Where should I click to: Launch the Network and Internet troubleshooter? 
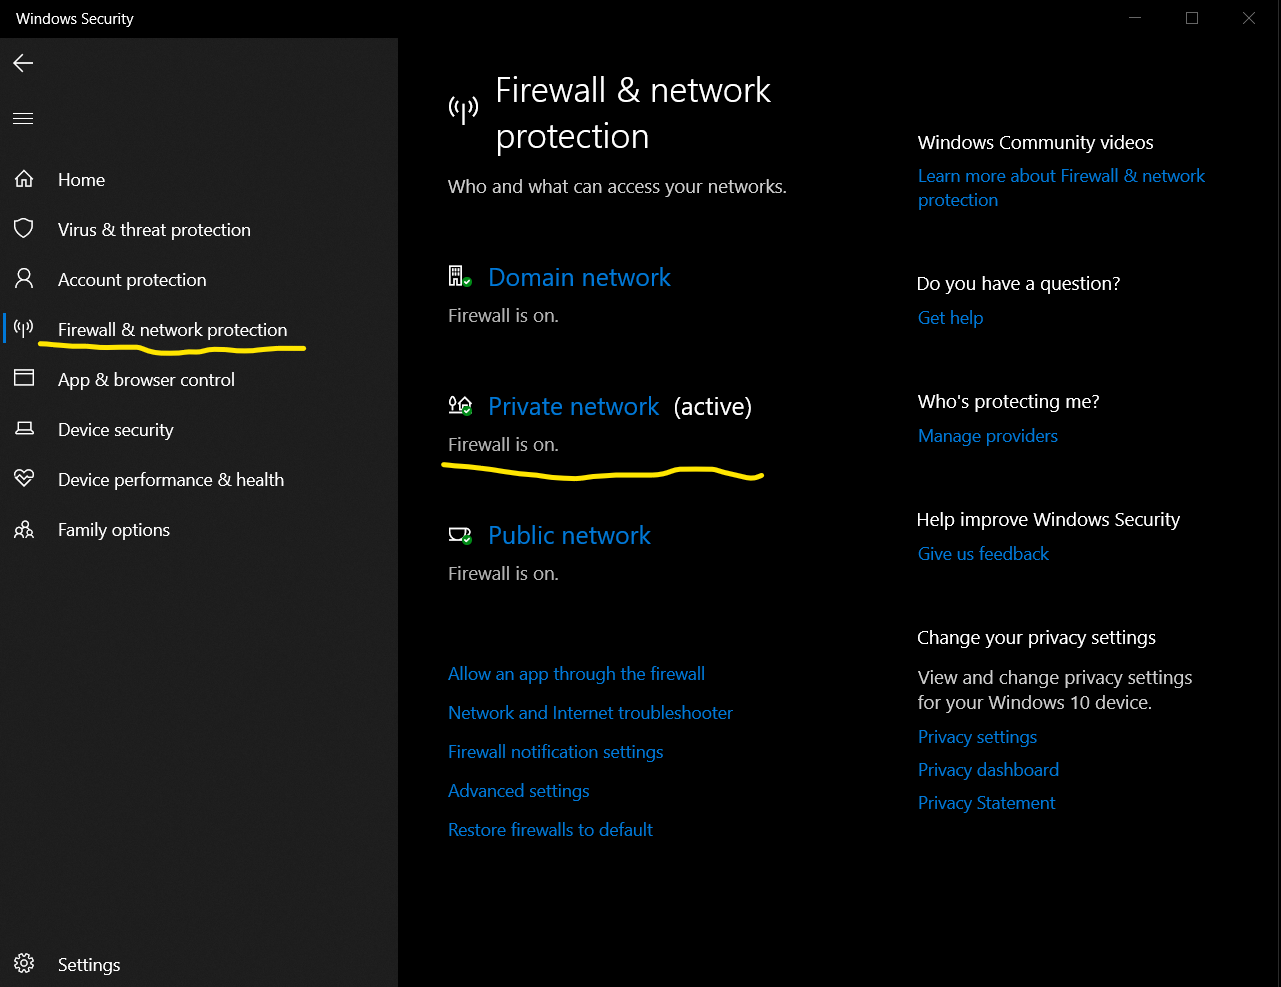click(x=590, y=713)
